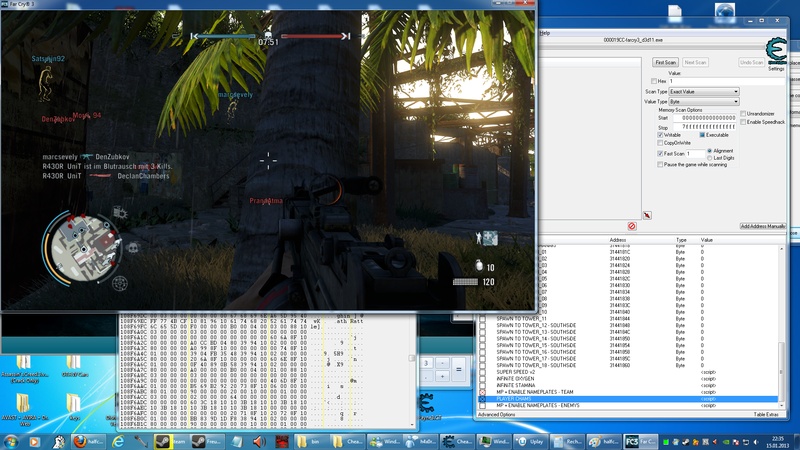Open the Help menu in Cheat Engine
Viewport: 800px width, 450px height.
(545, 33)
